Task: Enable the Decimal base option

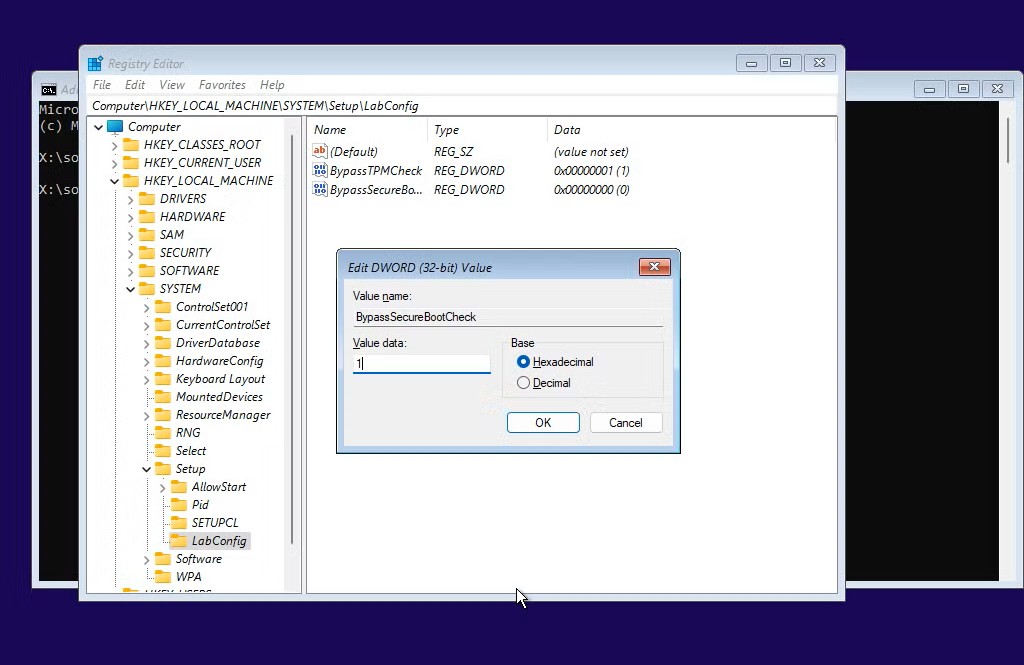Action: point(522,383)
